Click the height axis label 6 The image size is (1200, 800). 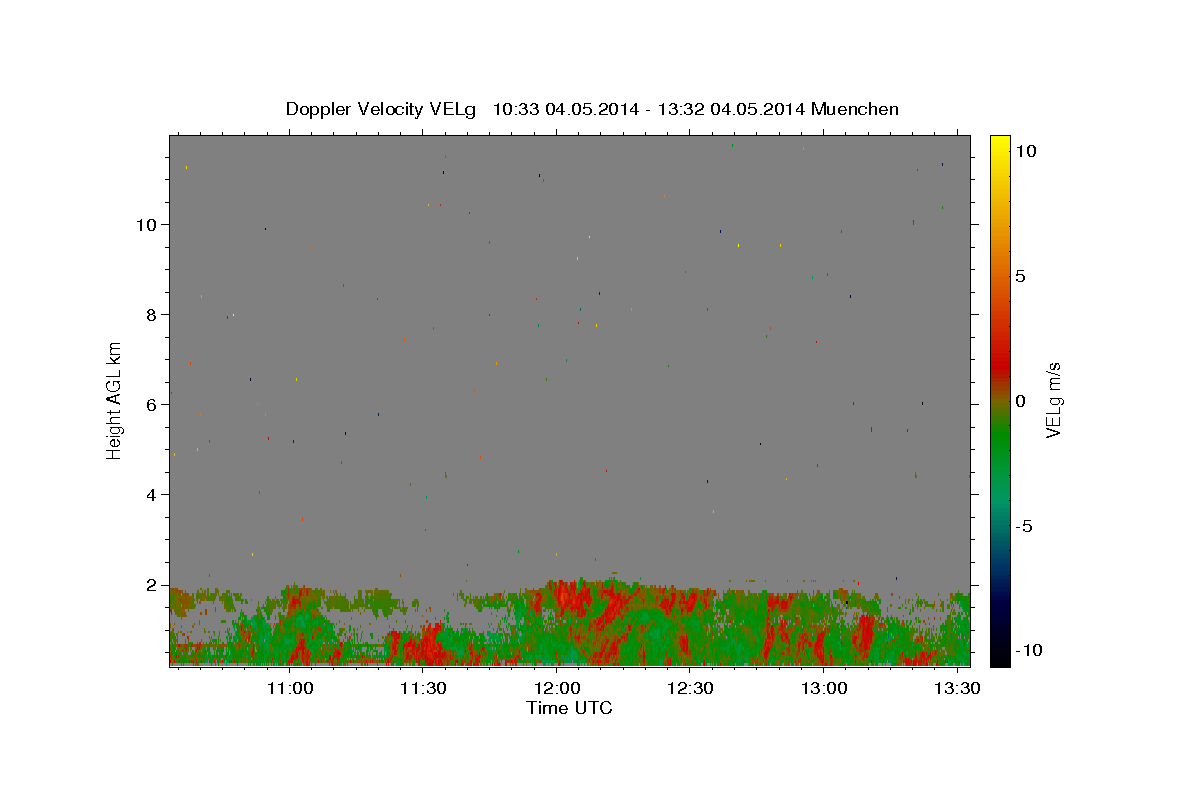[153, 405]
